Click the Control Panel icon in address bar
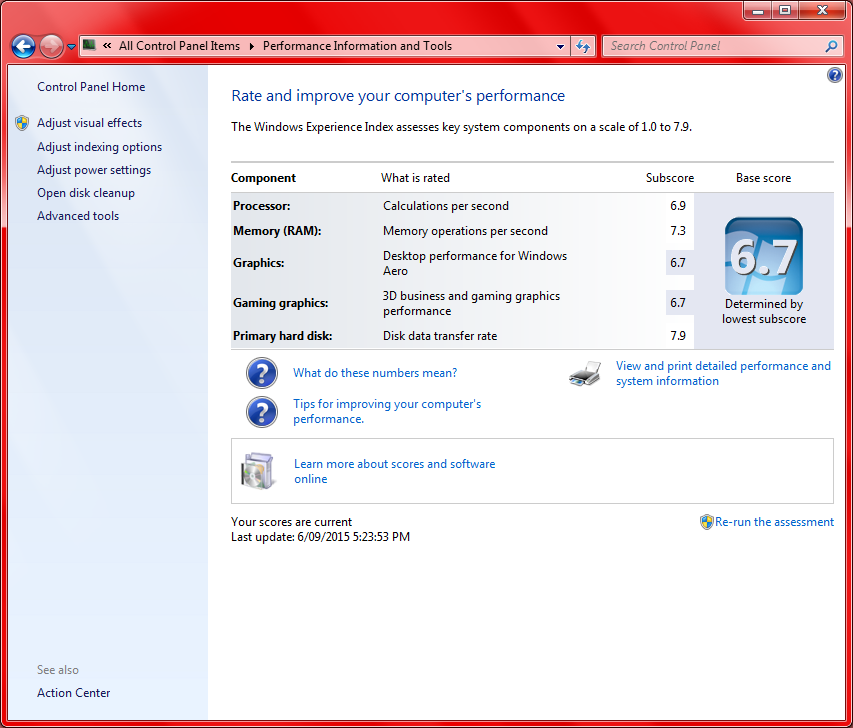The height and width of the screenshot is (728, 853). (89, 45)
